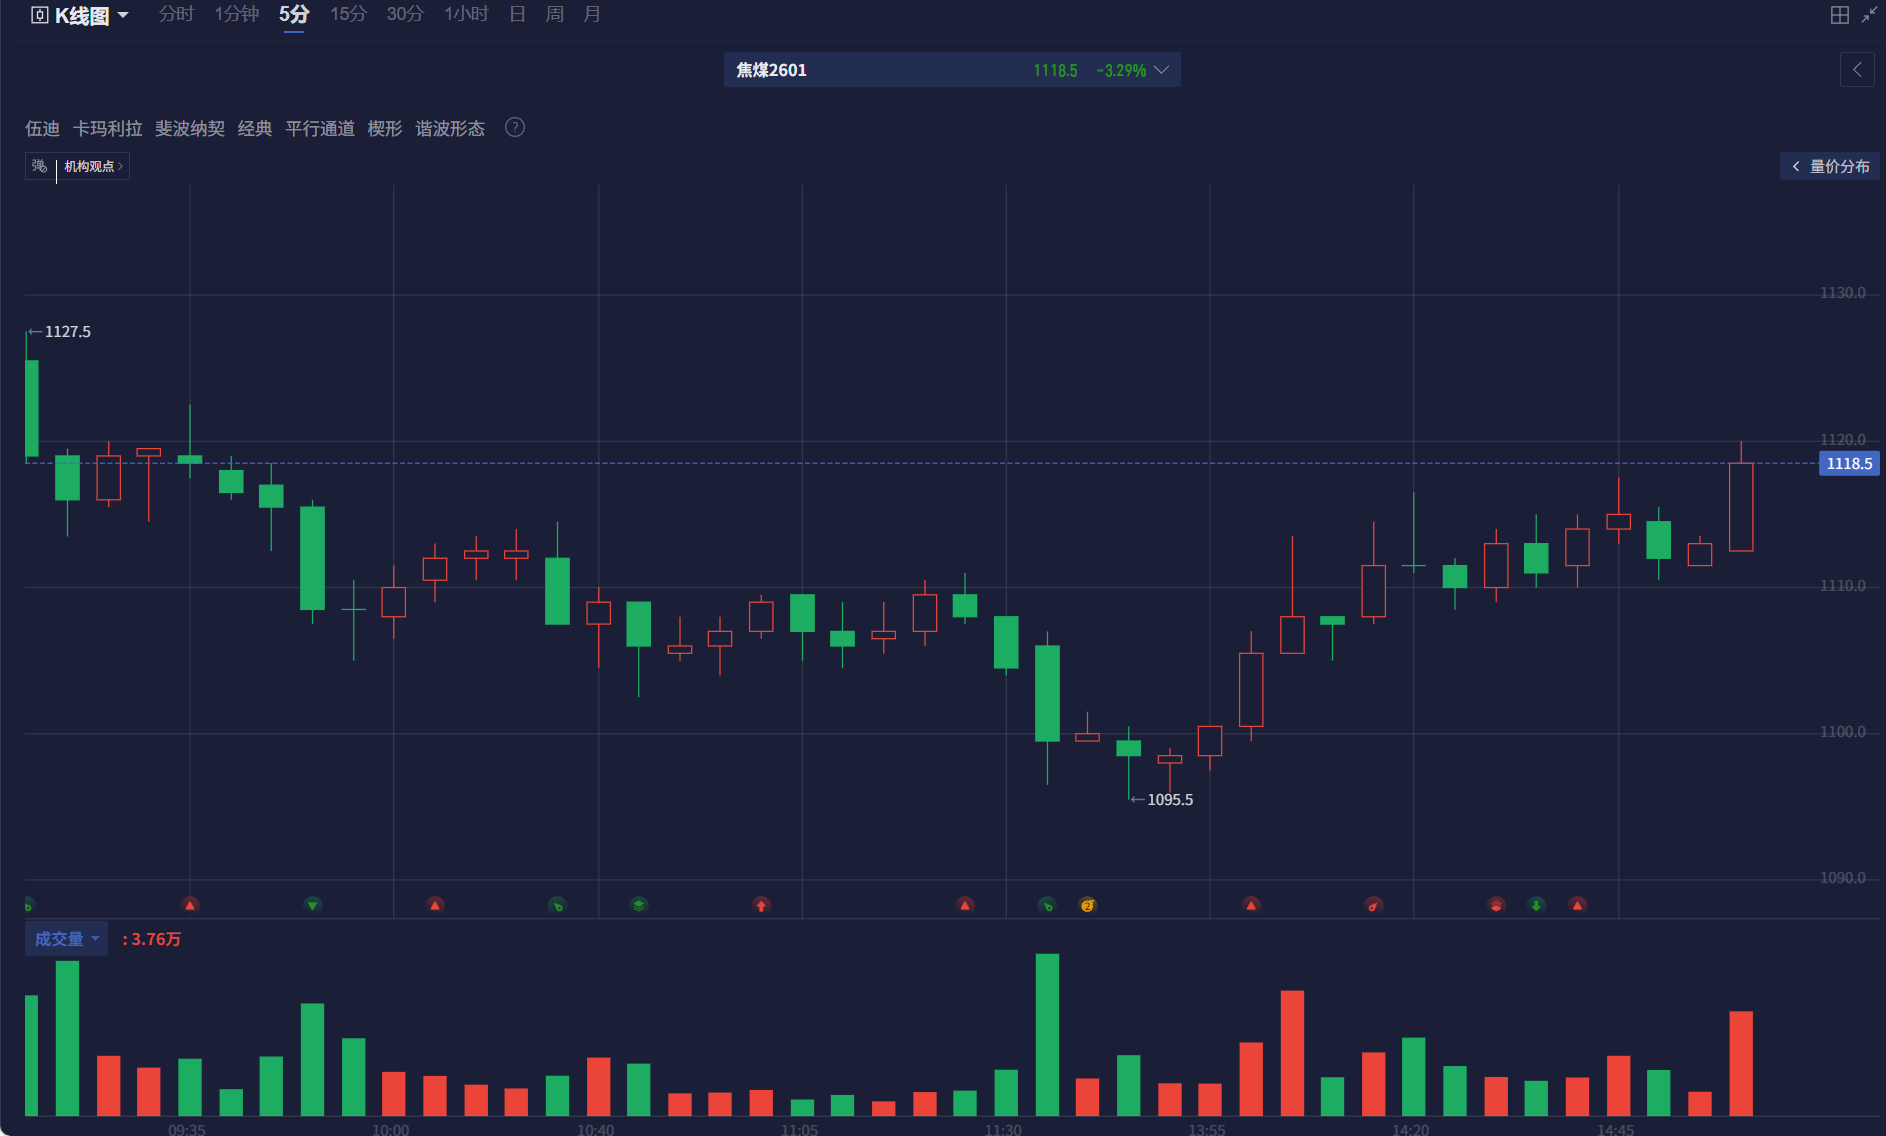
Task: Select the 谐波形态 pattern tool
Action: click(450, 128)
